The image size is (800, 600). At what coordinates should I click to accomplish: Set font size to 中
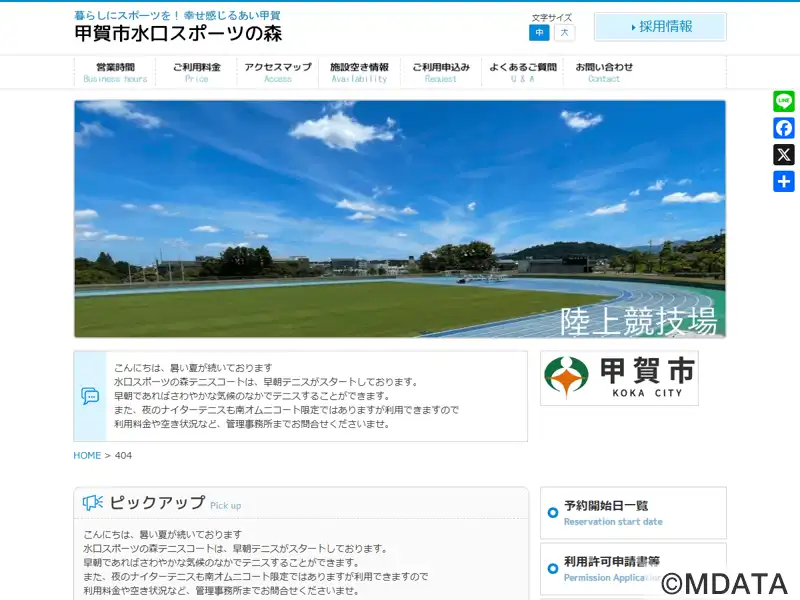tap(539, 33)
